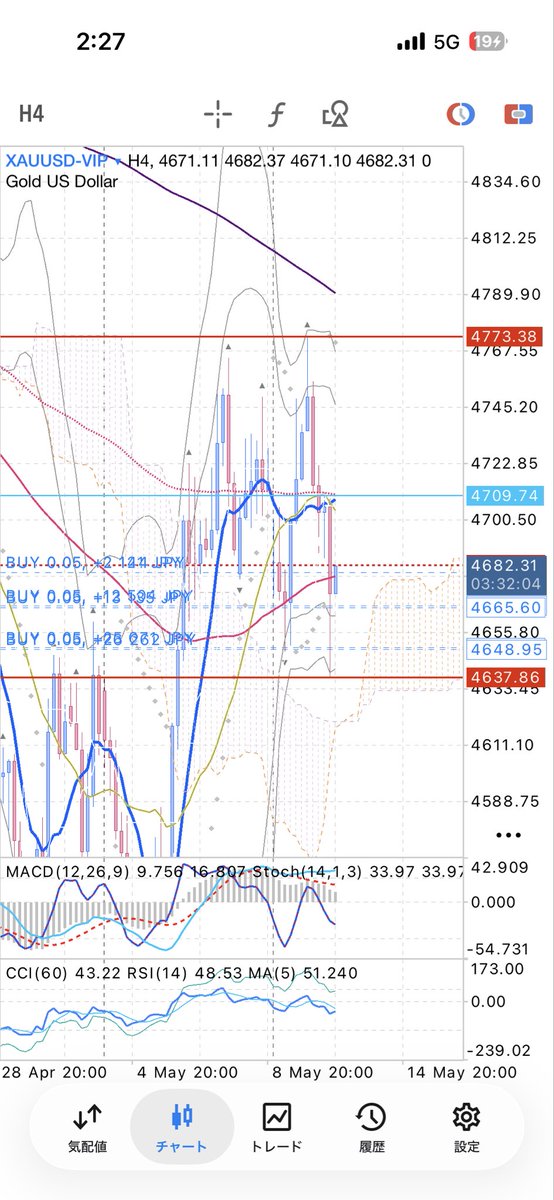The width and height of the screenshot is (554, 1200).
Task: Tap the gear settings icon
Action: (x=466, y=1116)
